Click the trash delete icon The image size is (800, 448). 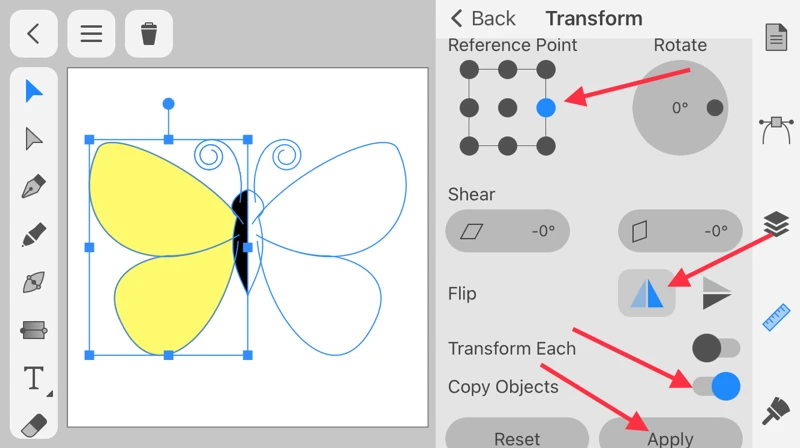click(x=149, y=33)
